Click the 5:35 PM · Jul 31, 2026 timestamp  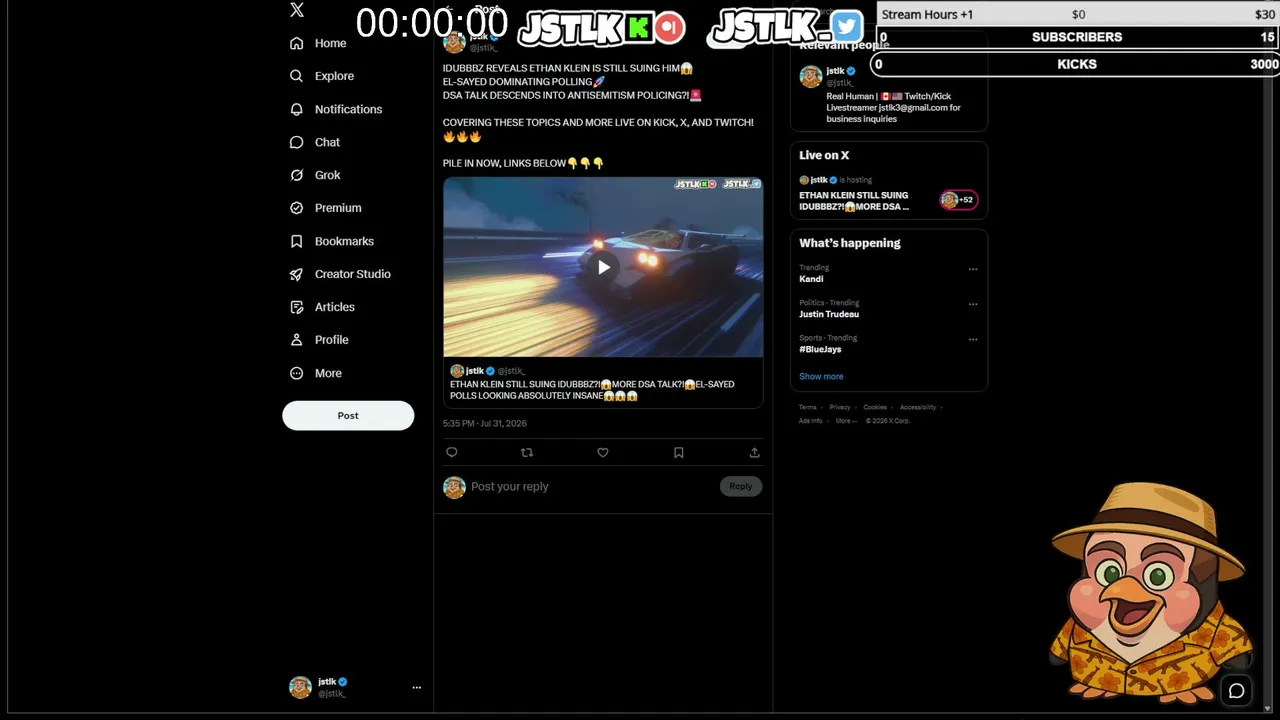click(485, 423)
